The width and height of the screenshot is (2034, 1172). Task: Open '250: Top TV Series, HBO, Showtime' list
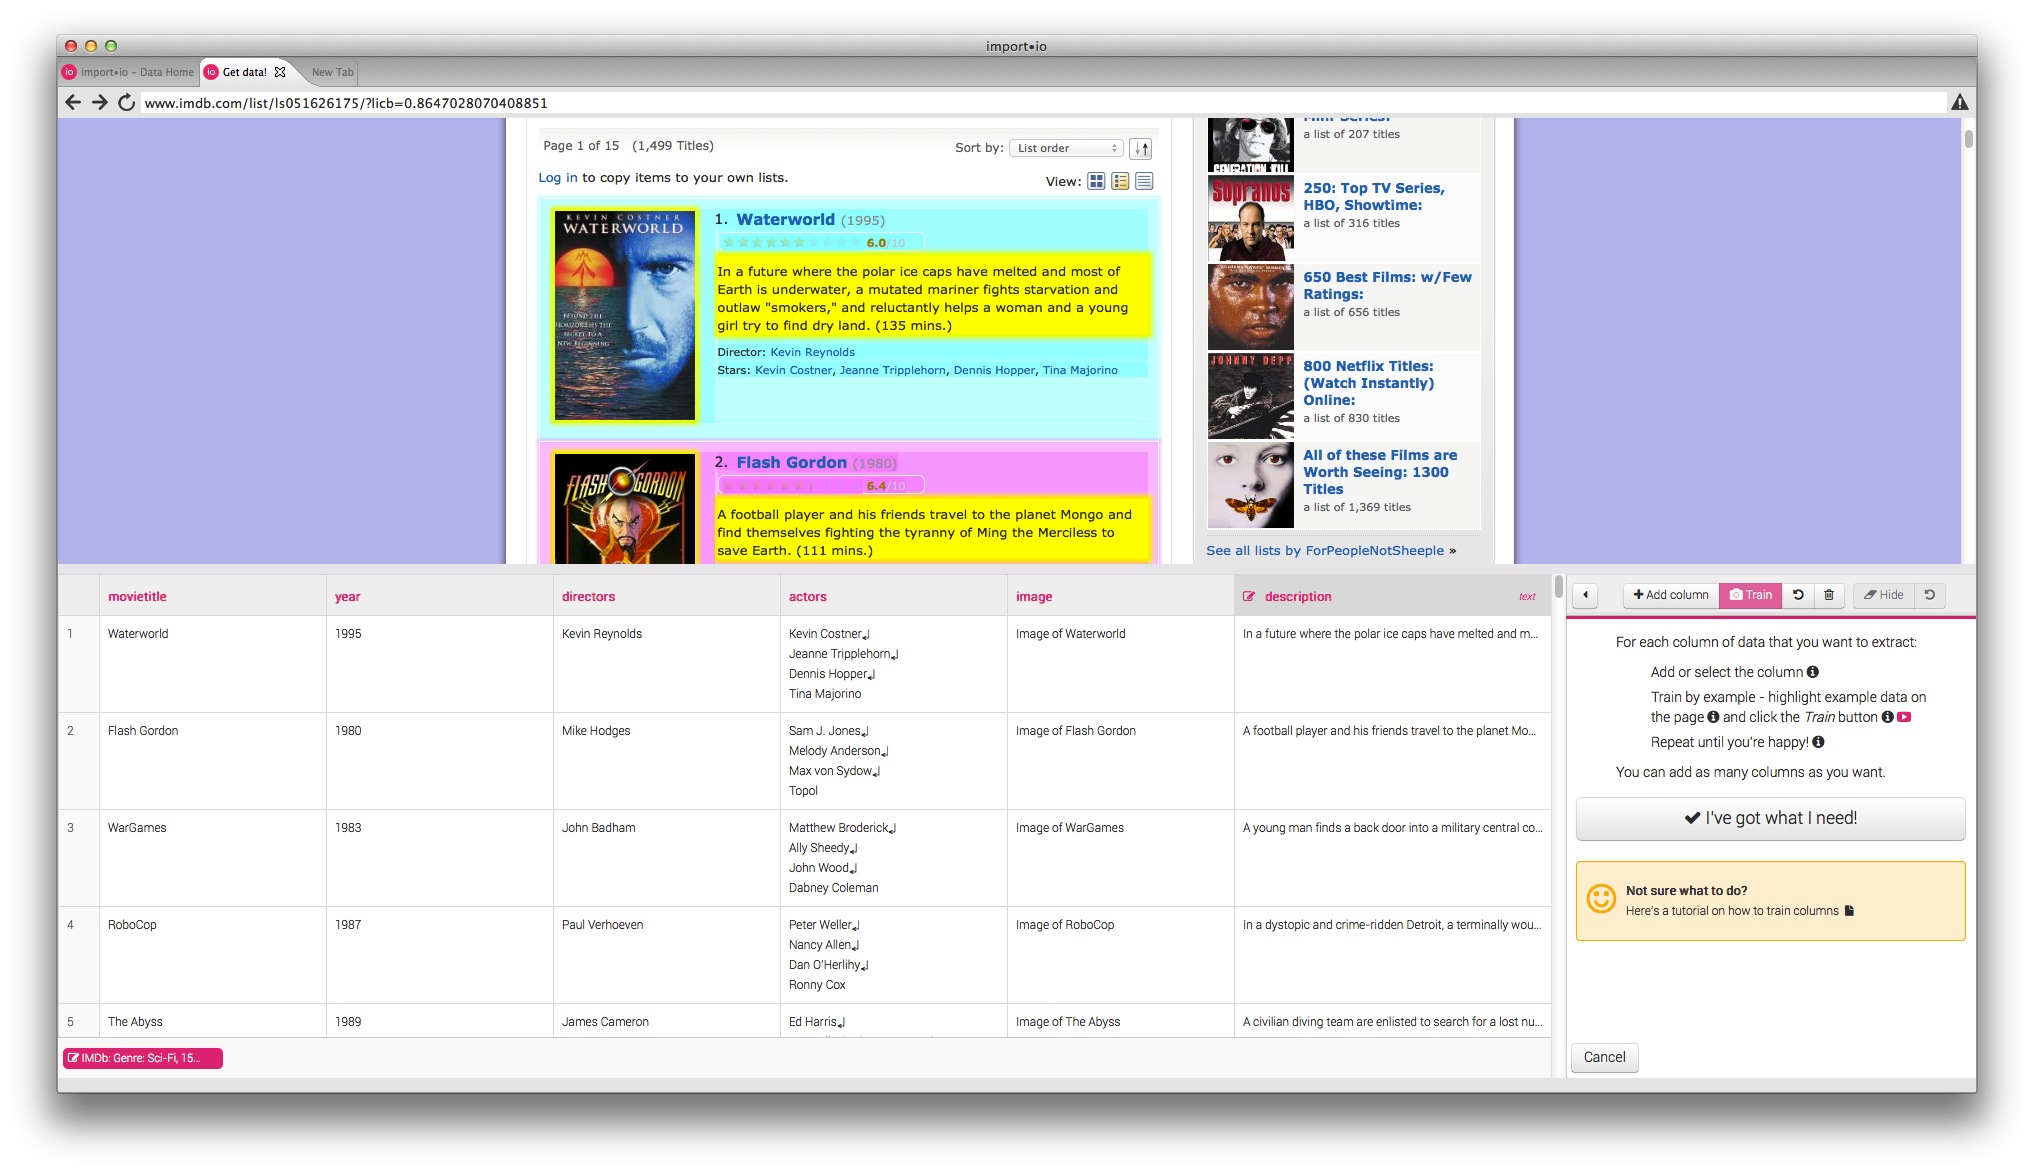(1373, 197)
